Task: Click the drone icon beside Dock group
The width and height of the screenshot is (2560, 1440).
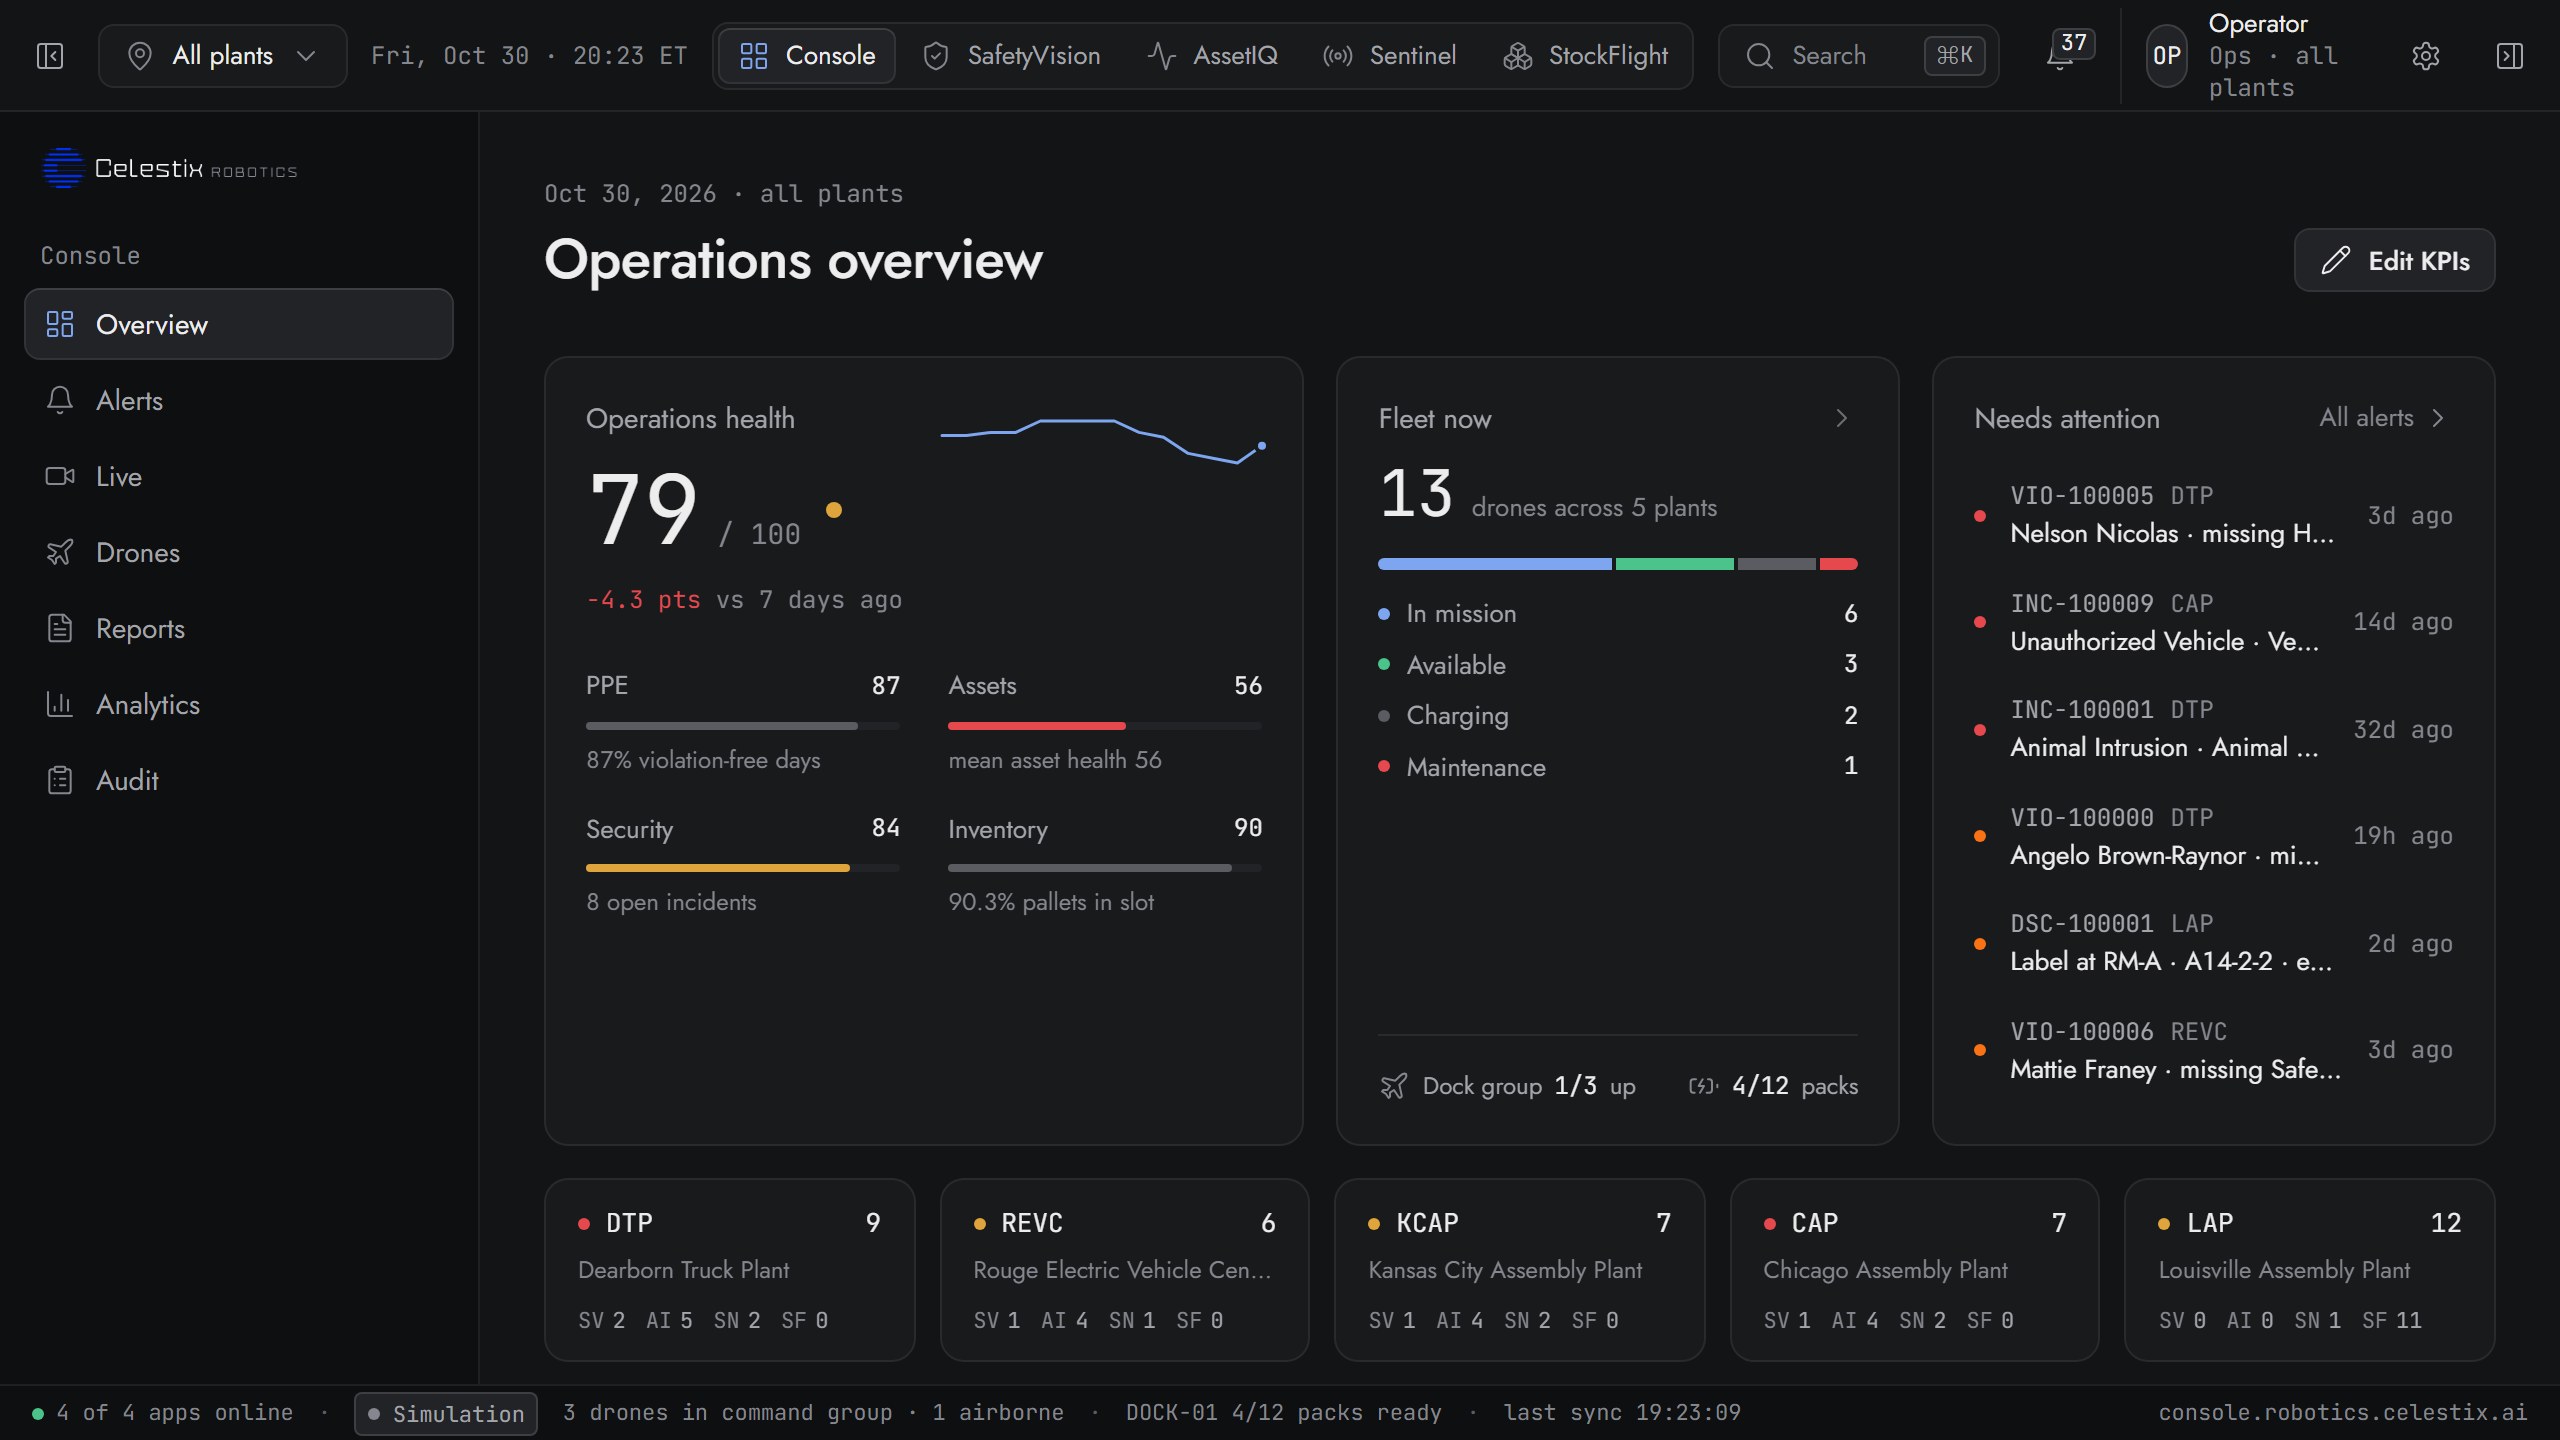Action: [x=1393, y=1086]
